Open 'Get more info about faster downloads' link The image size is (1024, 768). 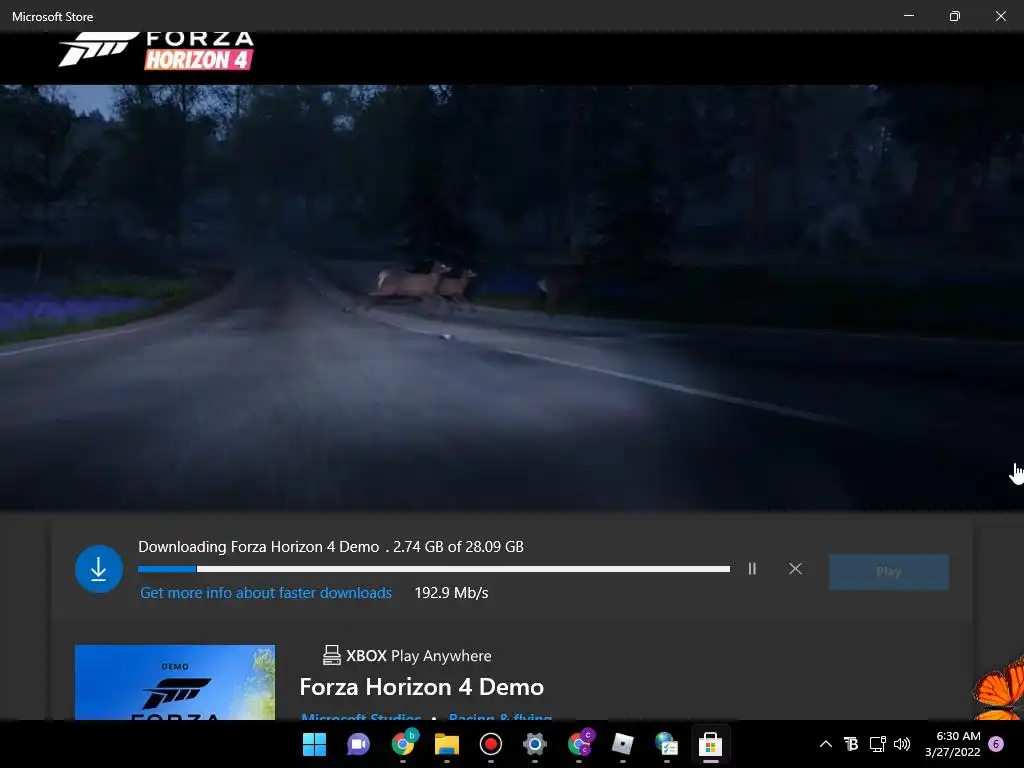[266, 592]
